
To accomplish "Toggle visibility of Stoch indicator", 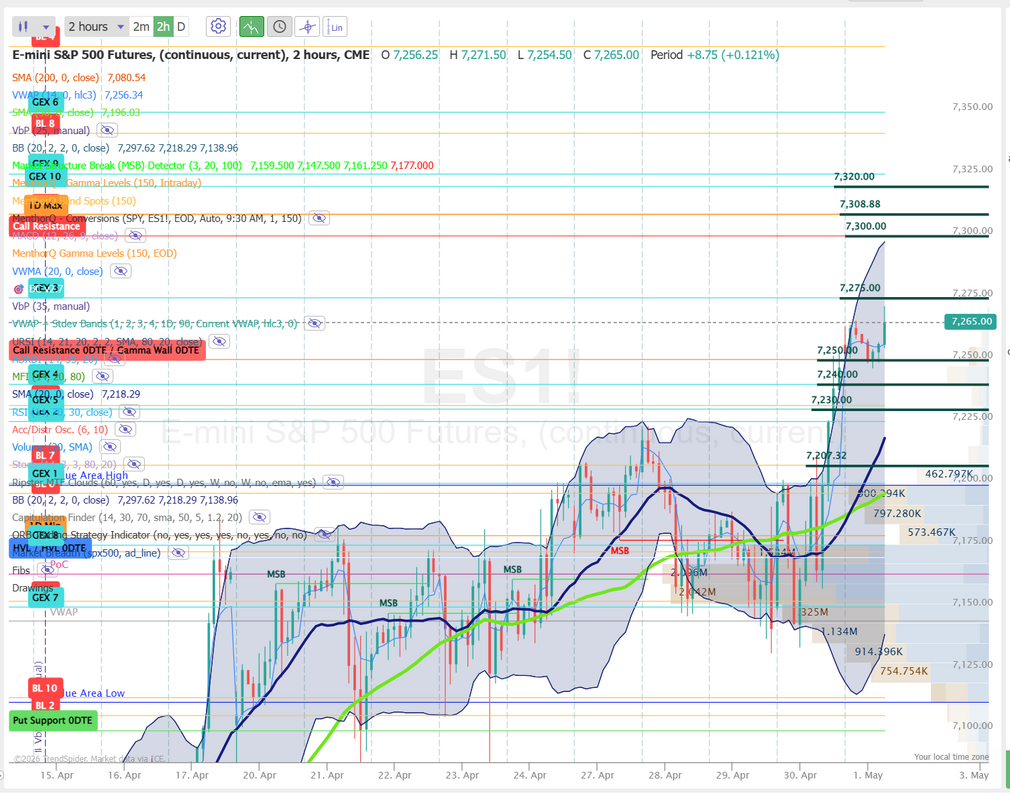I will (133, 464).
